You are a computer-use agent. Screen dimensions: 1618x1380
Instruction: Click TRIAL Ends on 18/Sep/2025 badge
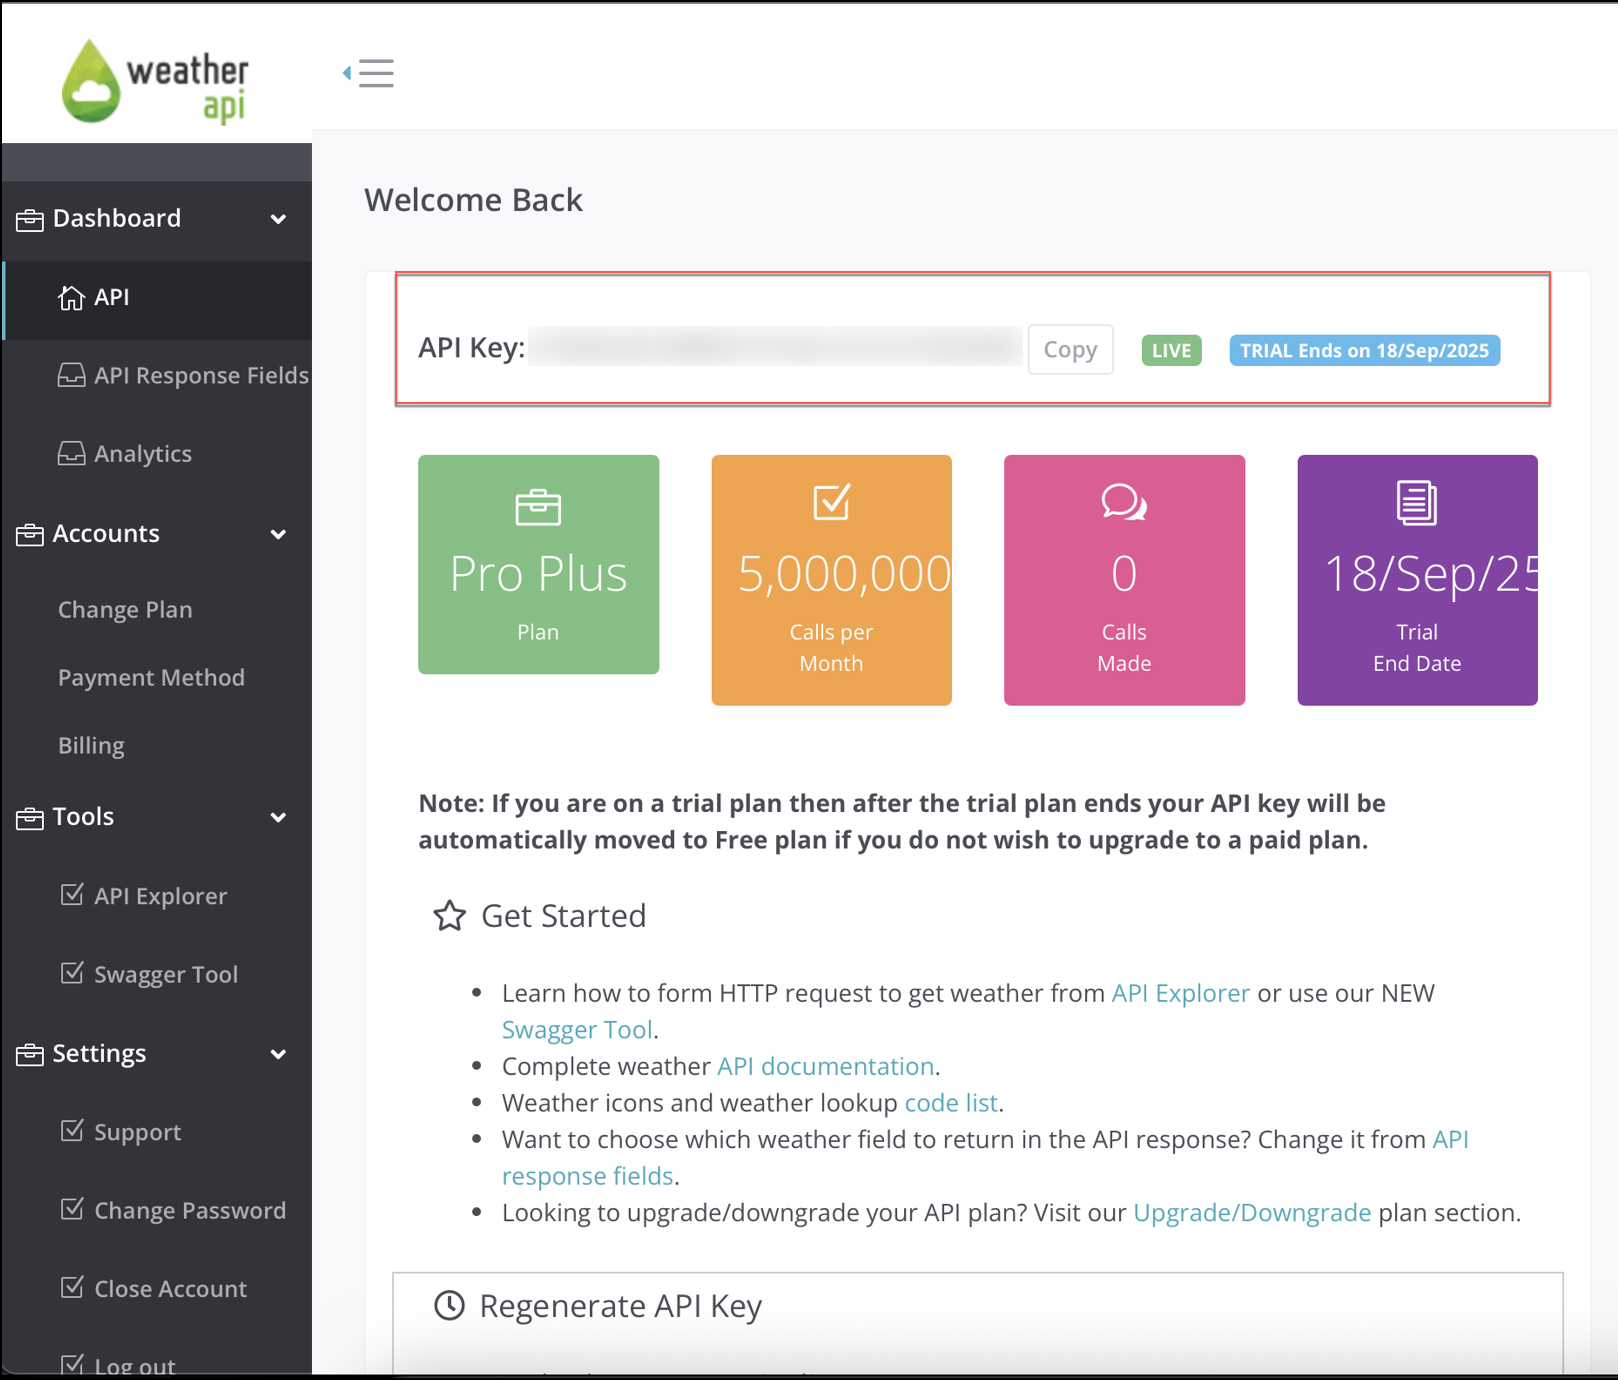coord(1364,351)
